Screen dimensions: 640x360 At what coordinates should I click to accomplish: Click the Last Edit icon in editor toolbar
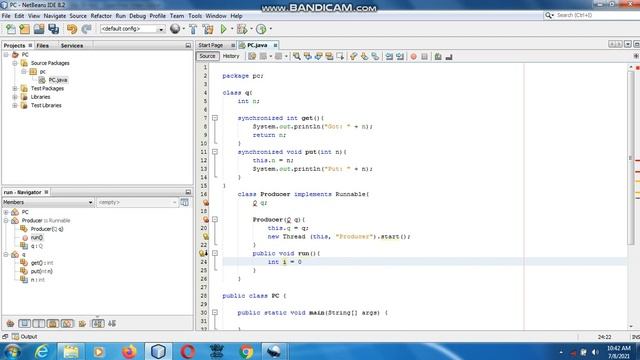(252, 56)
